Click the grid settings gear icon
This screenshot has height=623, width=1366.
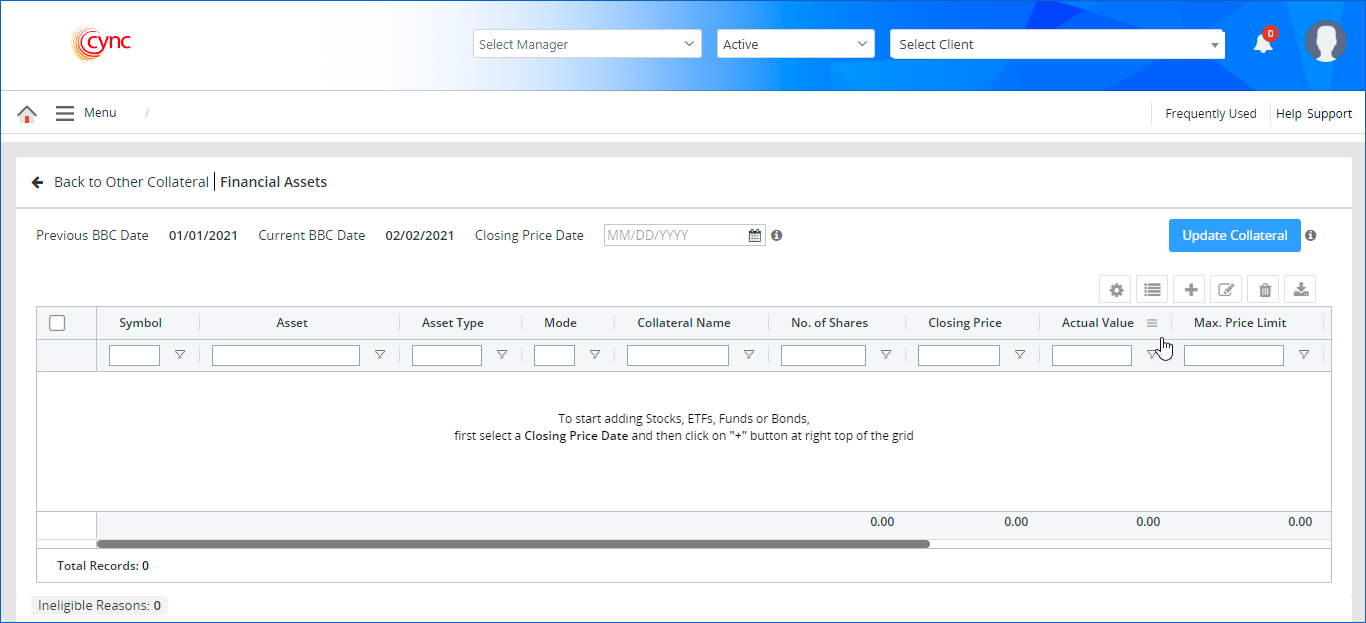[1116, 290]
